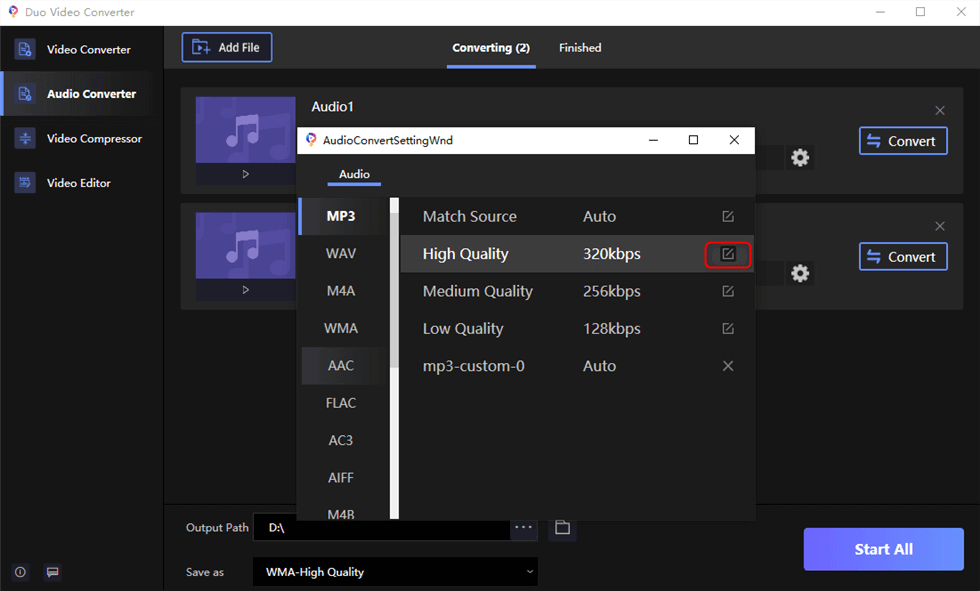The image size is (980, 591).
Task: Click the Audio1 thumbnail
Action: [246, 130]
